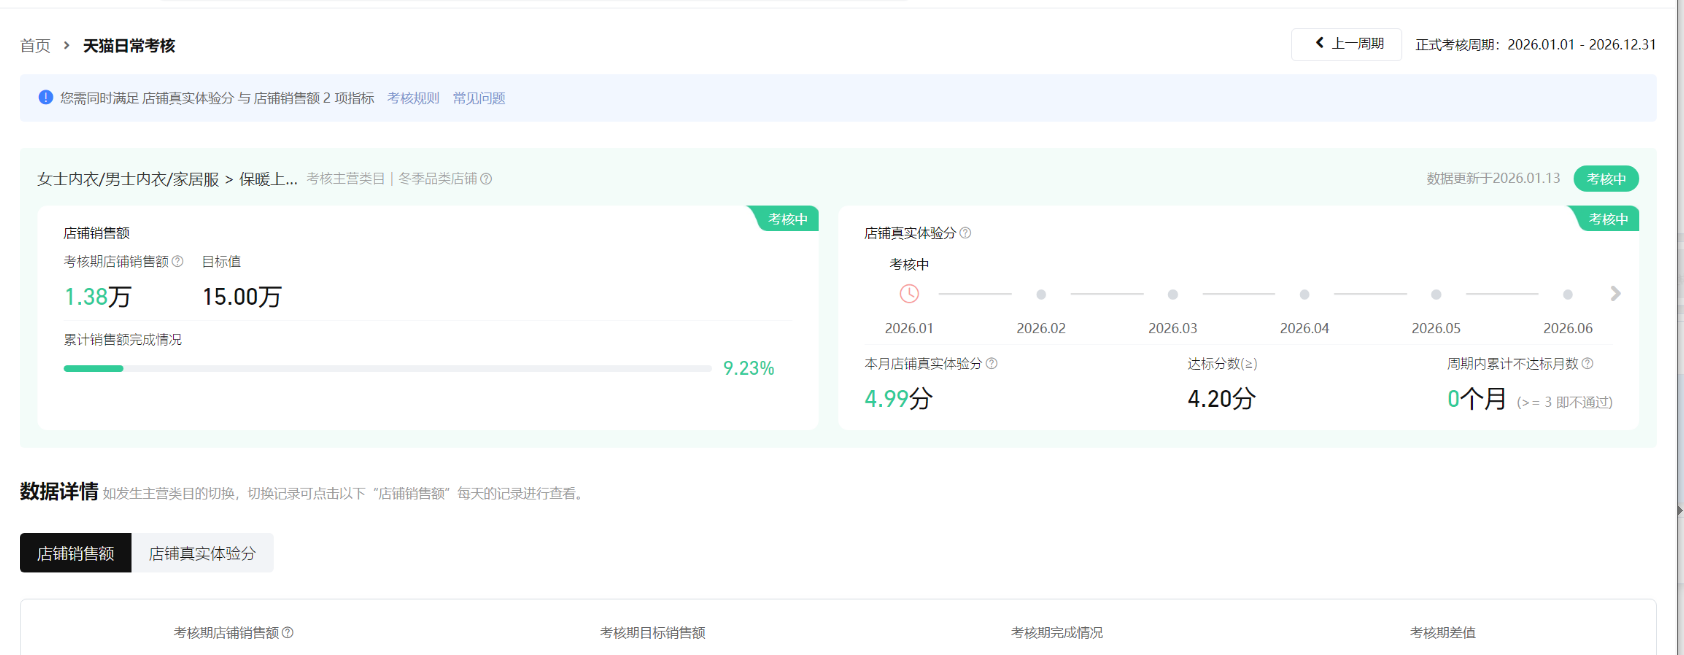Image resolution: width=1684 pixels, height=655 pixels.
Task: Click help icon beside 考核期店铺销售额 in sales card
Action: (x=177, y=261)
